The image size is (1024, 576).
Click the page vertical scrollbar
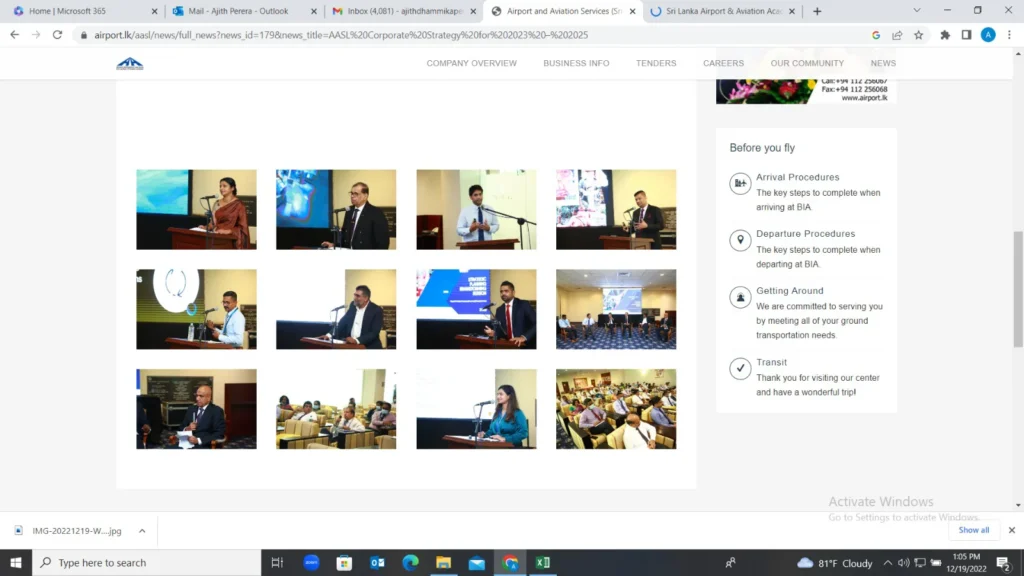(x=1018, y=290)
